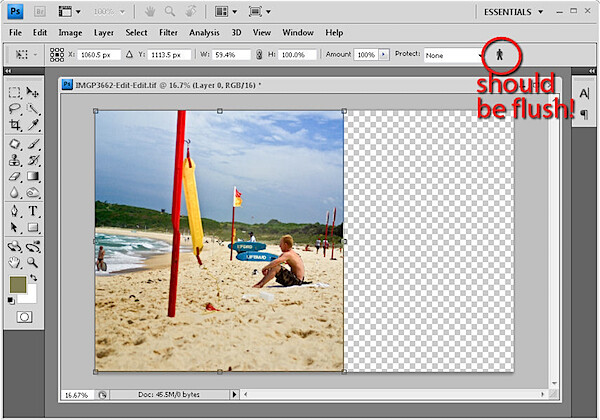Open the File menu
This screenshot has height=420, width=600.
point(15,33)
